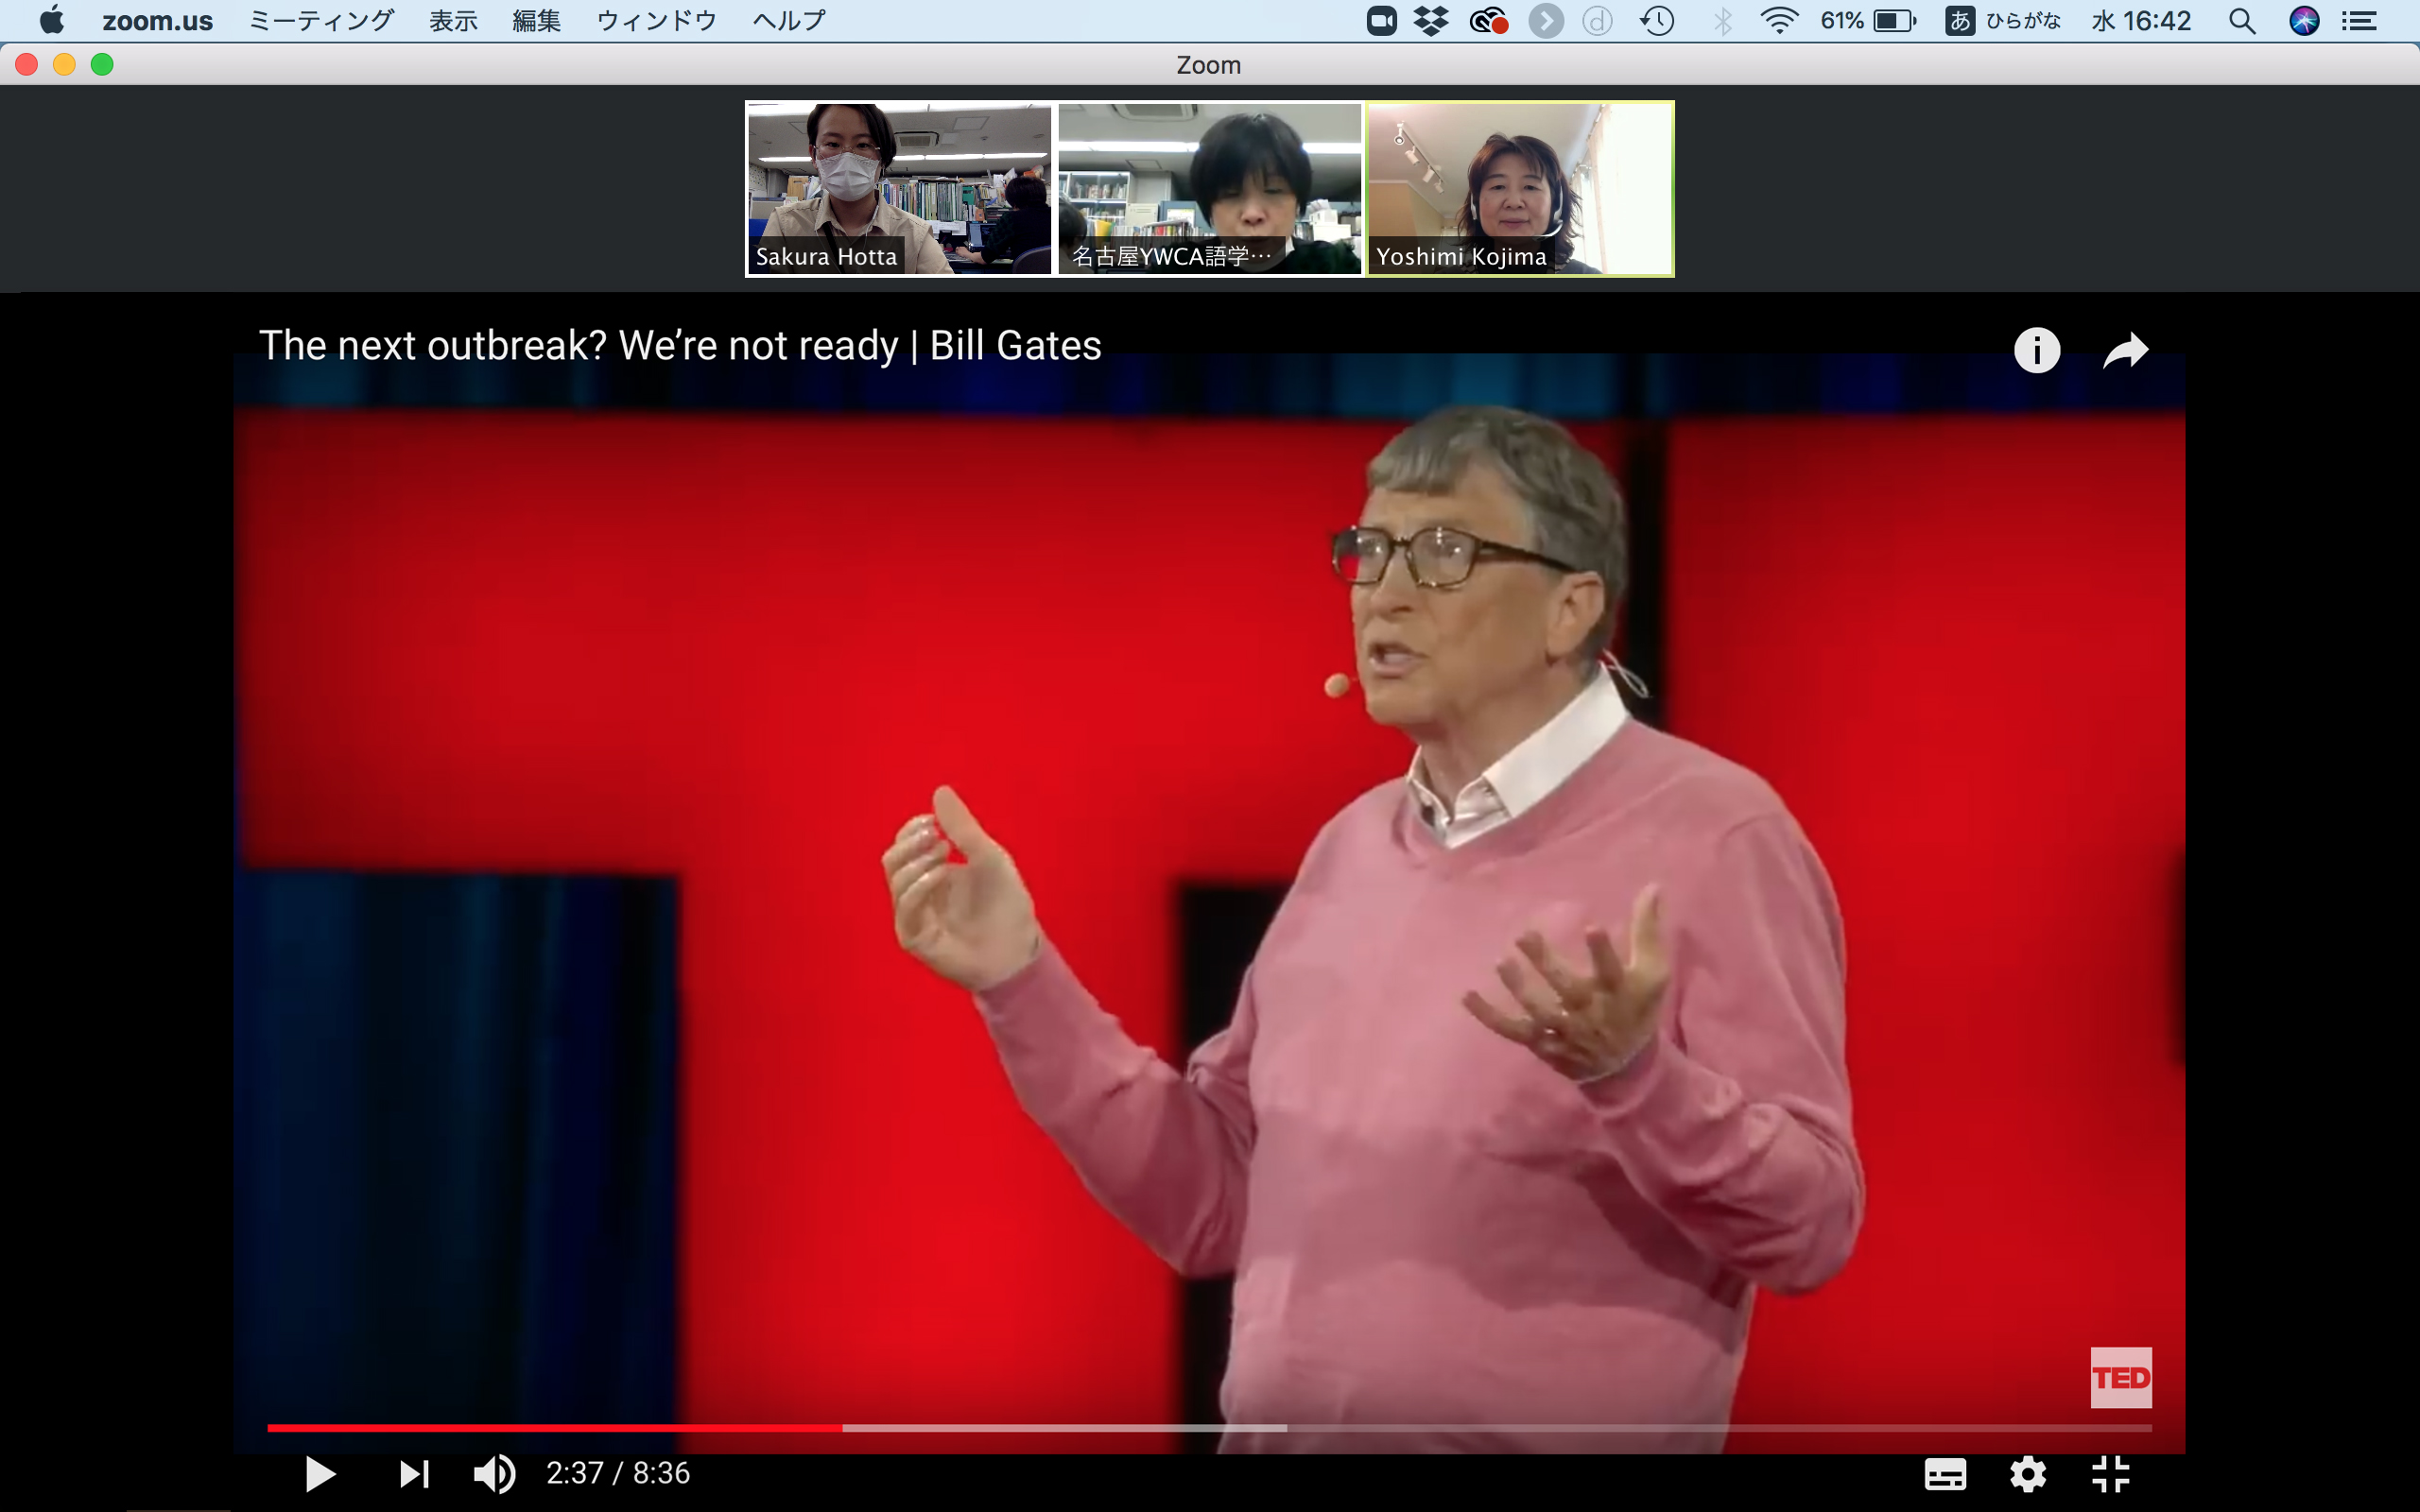Click the battery 61% indicator
The image size is (2420, 1512).
click(1868, 21)
